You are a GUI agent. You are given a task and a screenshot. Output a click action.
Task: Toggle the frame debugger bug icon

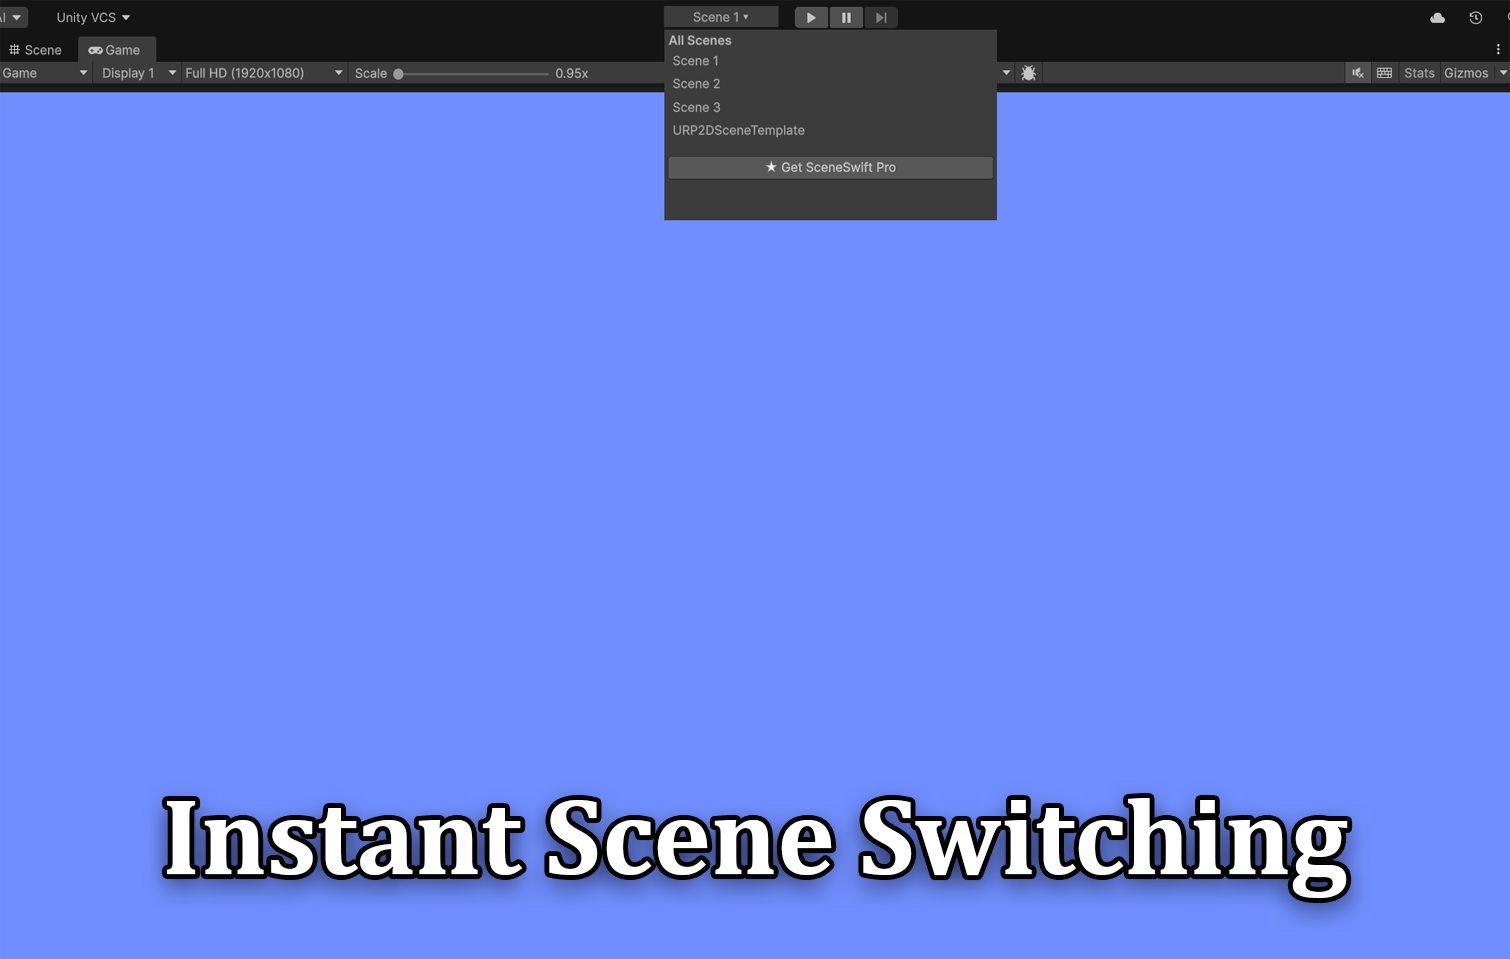click(x=1028, y=73)
